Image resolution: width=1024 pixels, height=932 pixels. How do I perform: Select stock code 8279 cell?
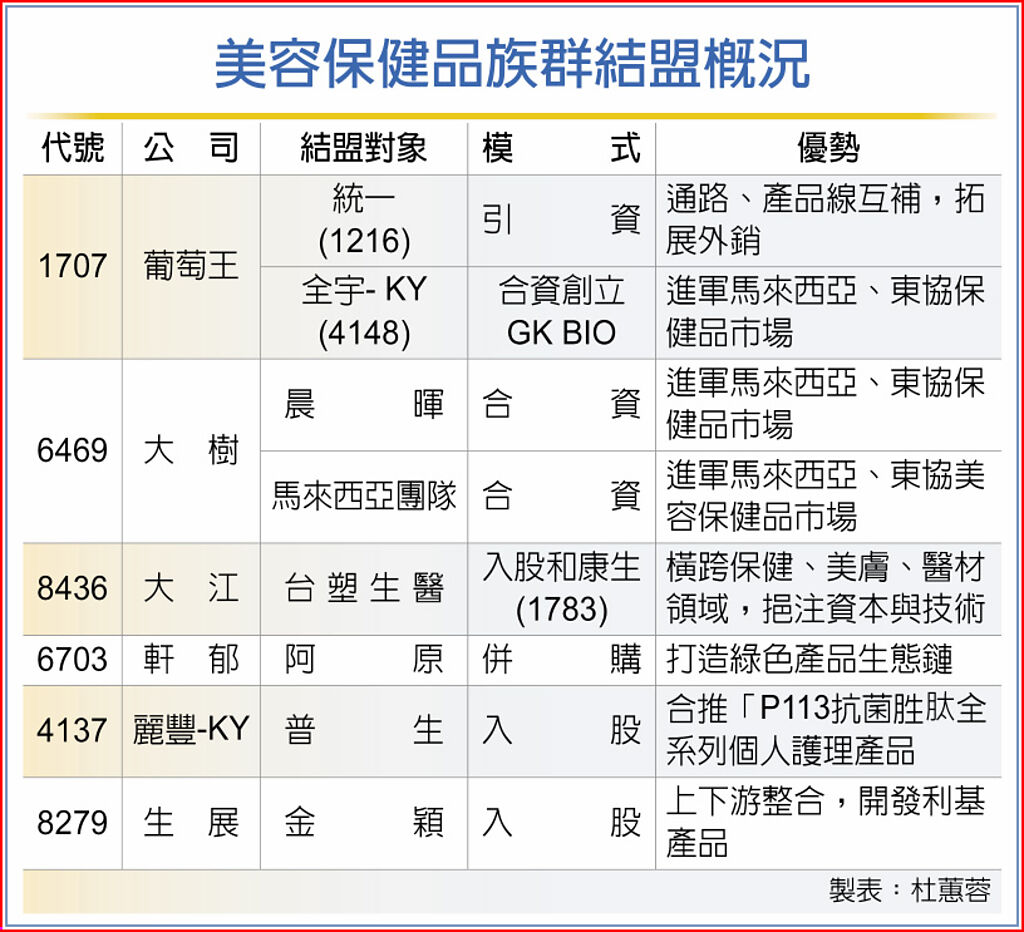pyautogui.click(x=72, y=823)
